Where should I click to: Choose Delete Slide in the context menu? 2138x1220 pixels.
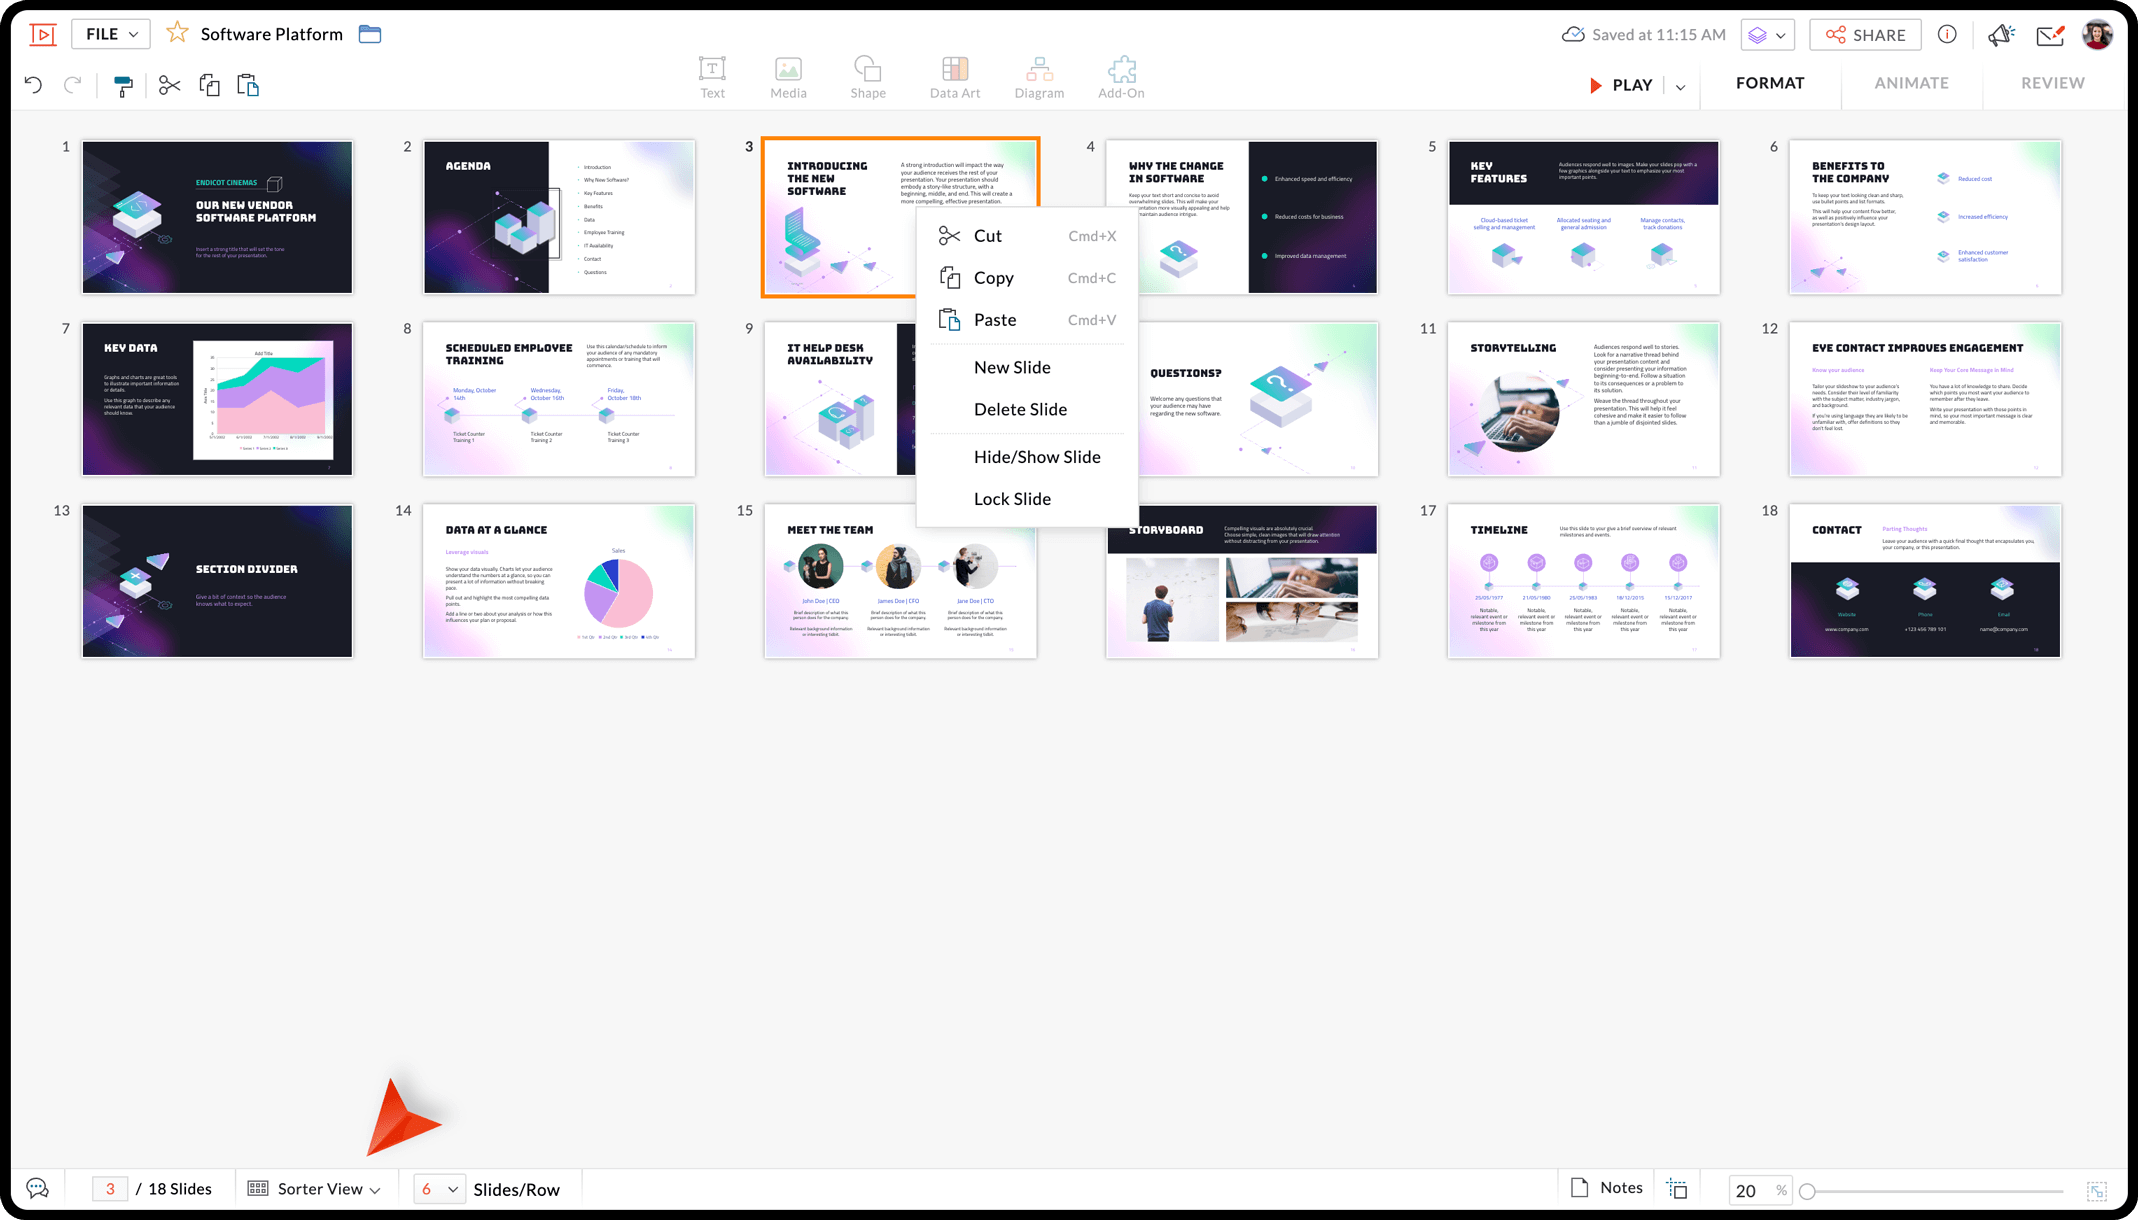point(1020,409)
